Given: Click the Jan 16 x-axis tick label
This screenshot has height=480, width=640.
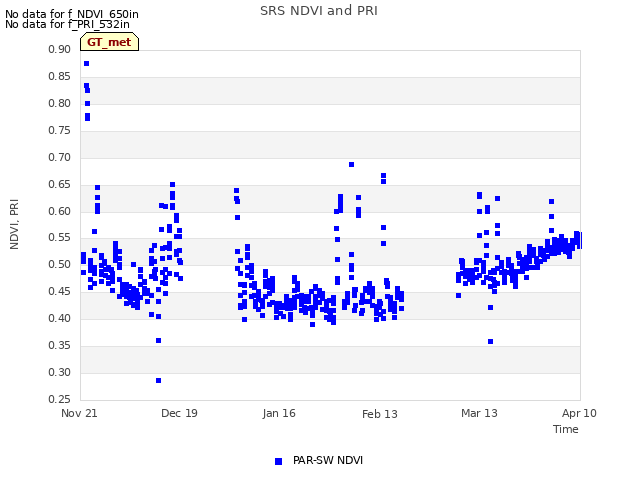Looking at the screenshot, I should click(279, 413).
